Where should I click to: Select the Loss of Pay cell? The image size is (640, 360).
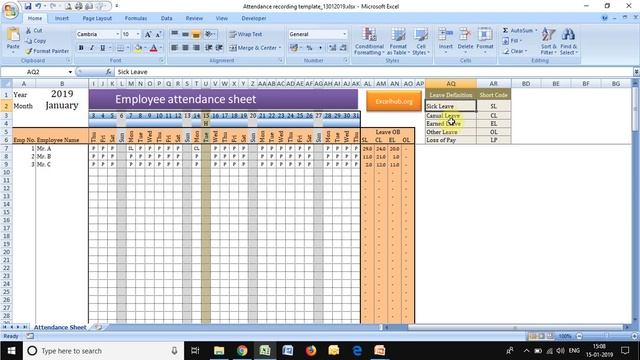[451, 140]
